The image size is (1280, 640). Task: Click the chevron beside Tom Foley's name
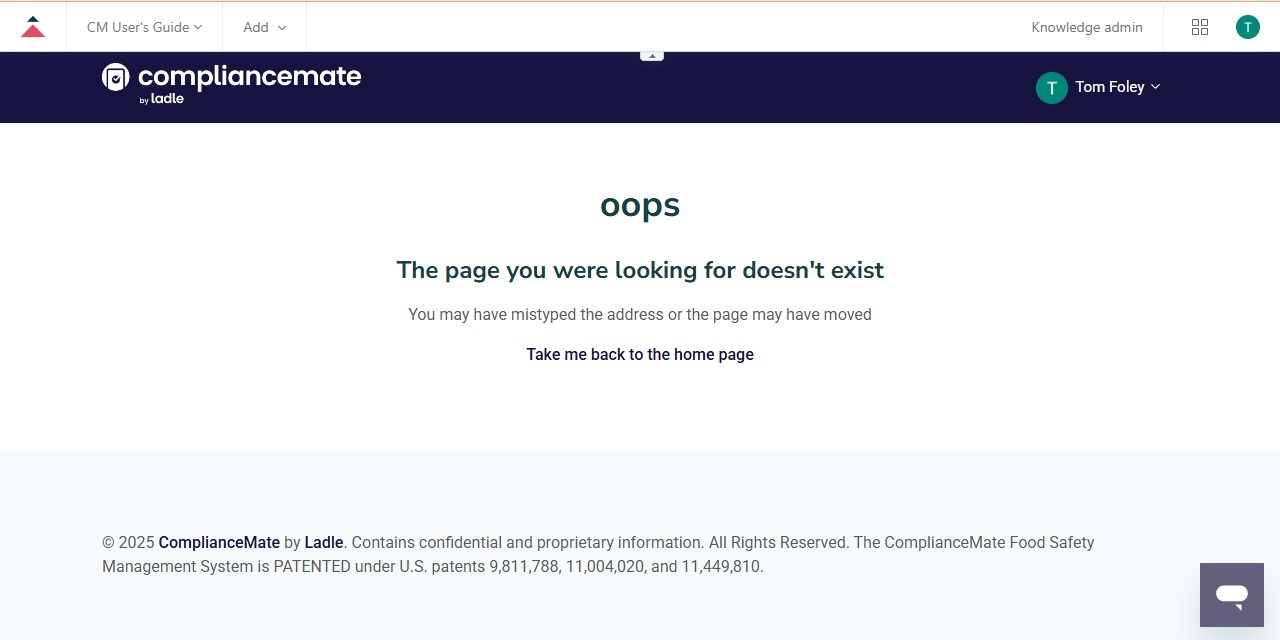coord(1156,87)
